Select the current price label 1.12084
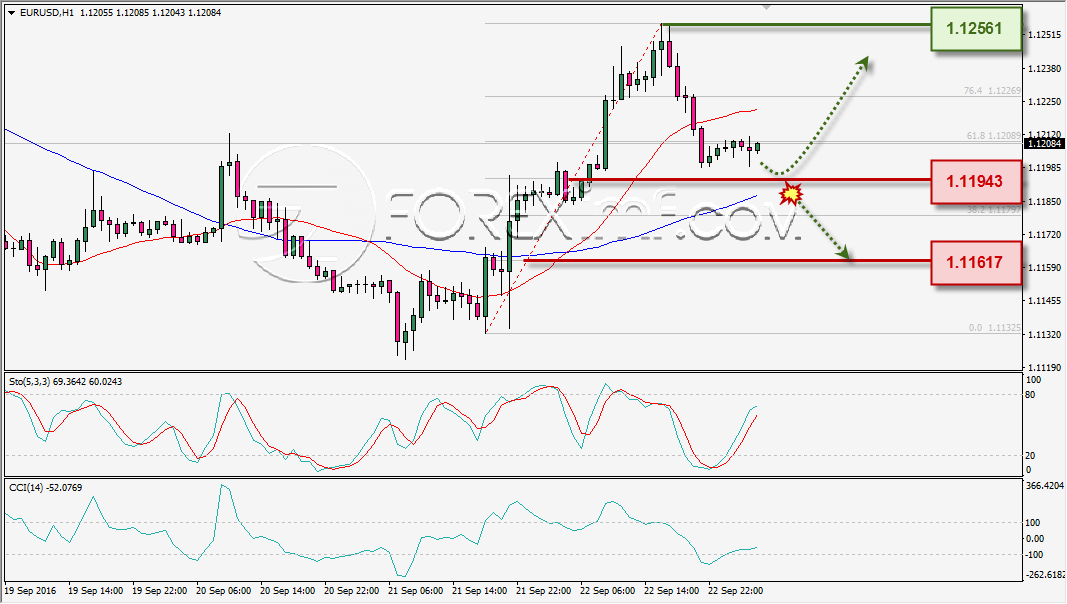This screenshot has height=604, width=1067. pos(1044,144)
